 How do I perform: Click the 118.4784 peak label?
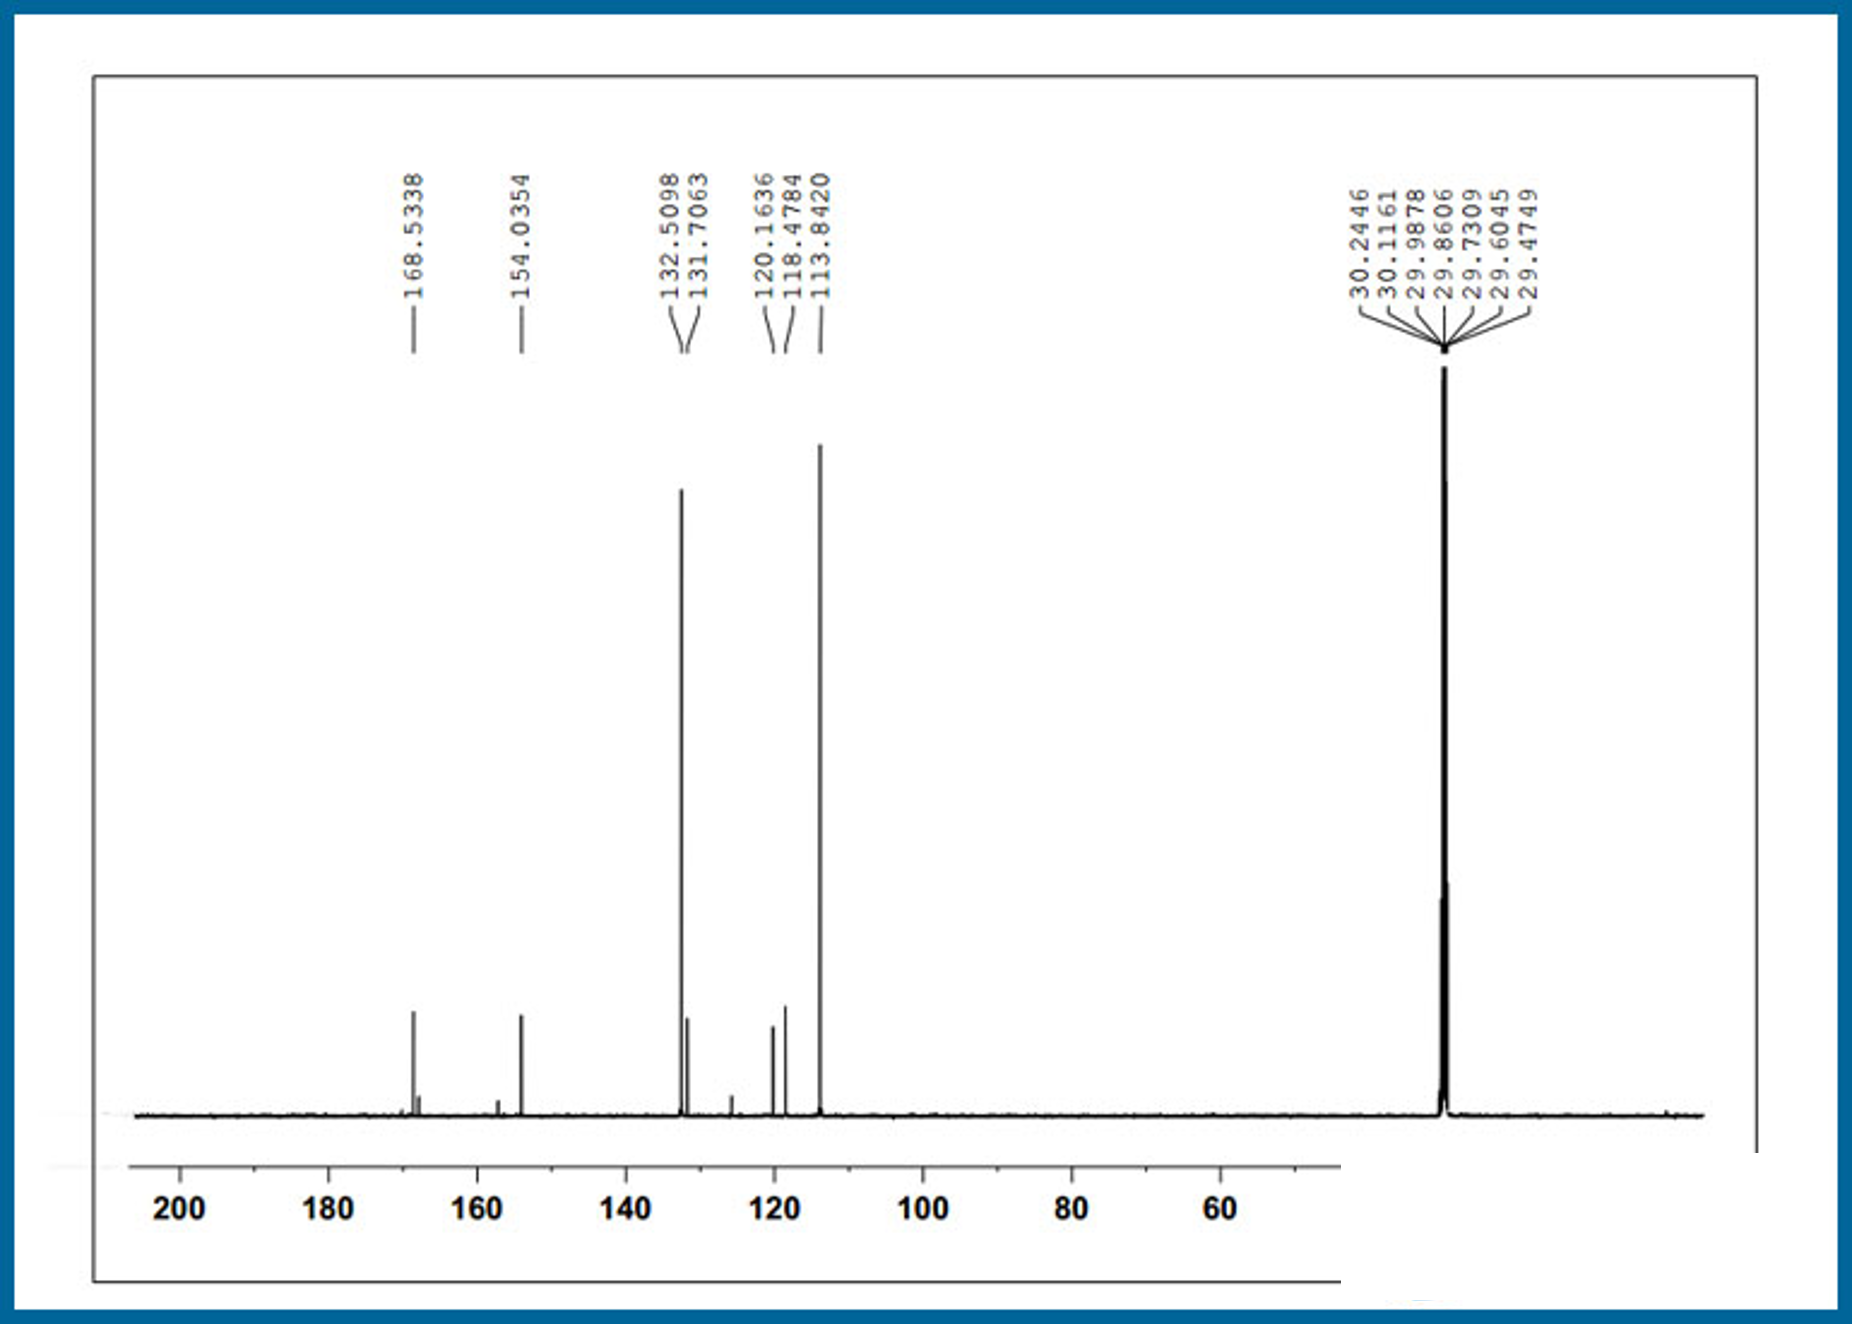tap(793, 236)
